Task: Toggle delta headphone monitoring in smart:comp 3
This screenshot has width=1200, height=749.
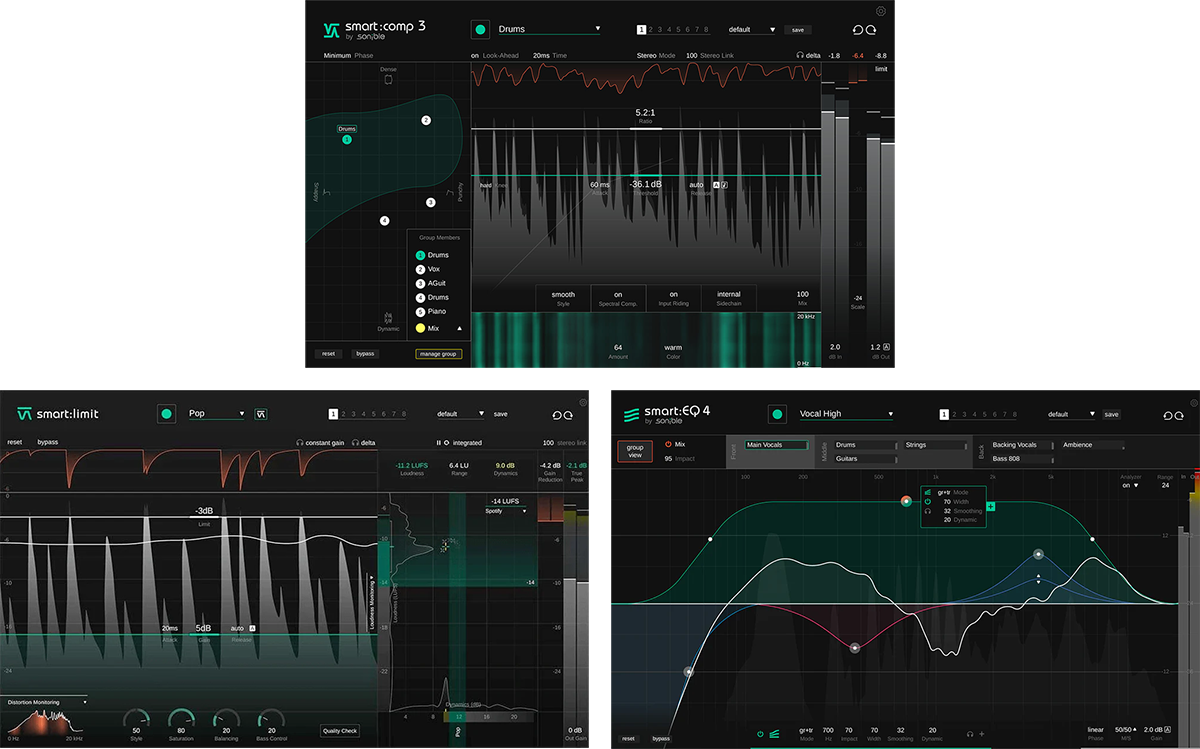Action: click(x=808, y=56)
